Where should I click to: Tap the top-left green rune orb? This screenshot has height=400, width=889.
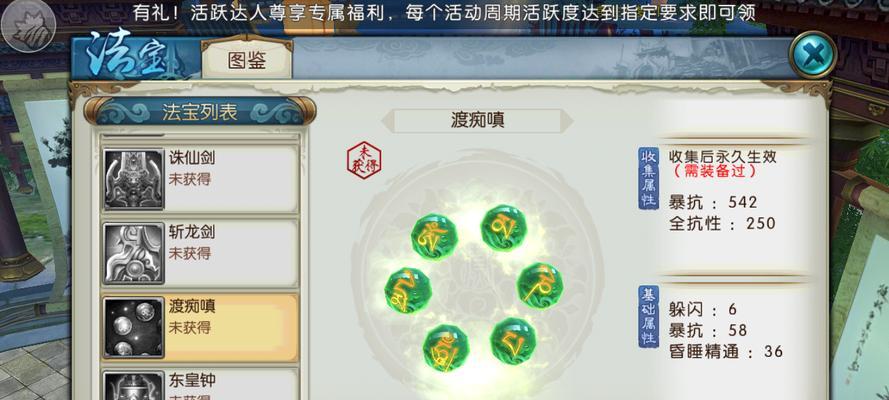(434, 237)
